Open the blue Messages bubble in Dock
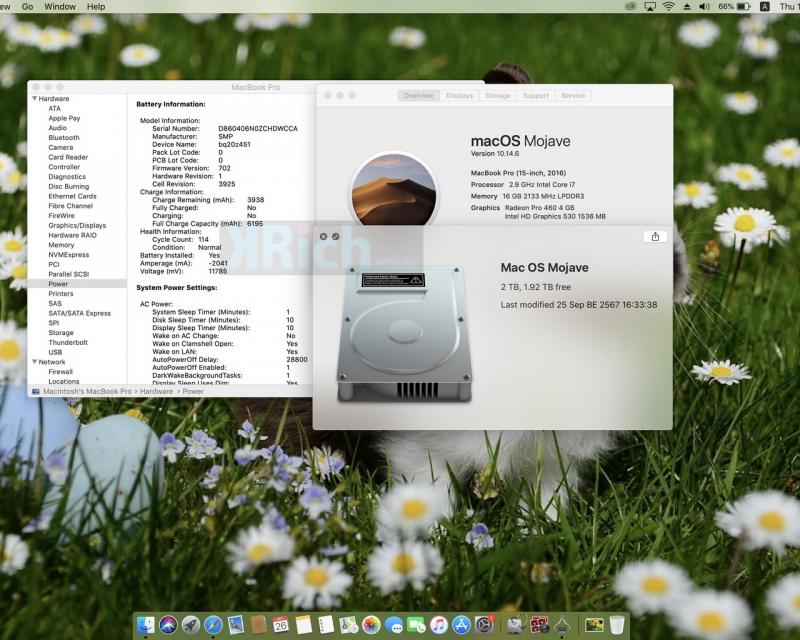The width and height of the screenshot is (800, 640). point(393,625)
